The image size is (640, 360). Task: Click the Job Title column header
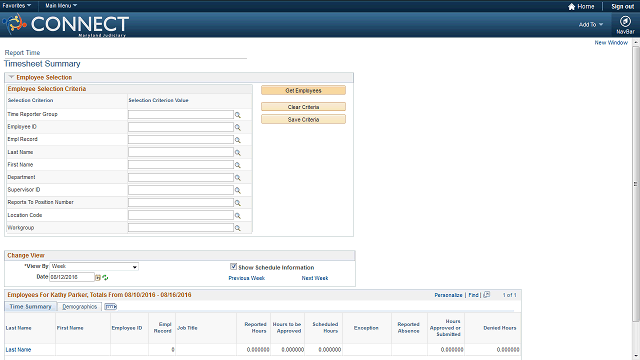click(x=187, y=328)
